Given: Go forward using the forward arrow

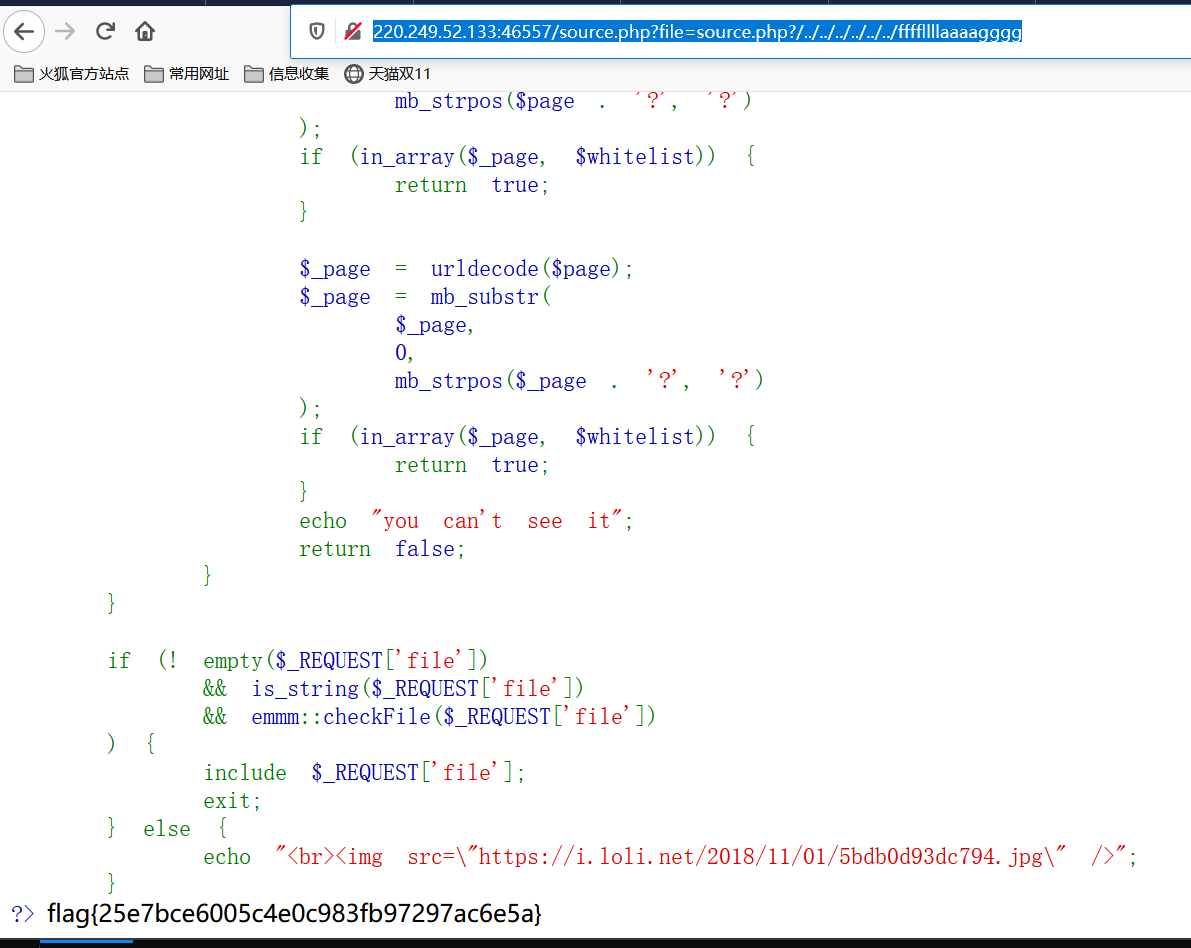Looking at the screenshot, I should [65, 32].
